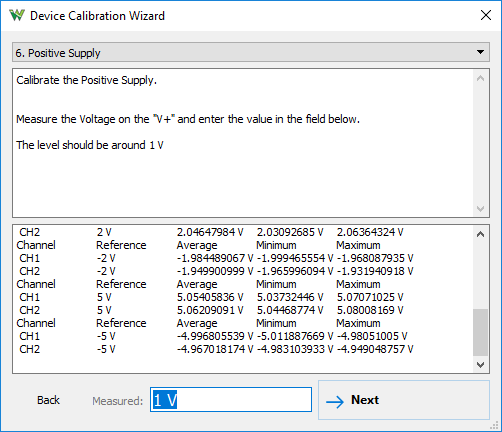Click CH1 minimum -5.011887669 V
Viewport: 502px width, 432px height.
tap(295, 336)
